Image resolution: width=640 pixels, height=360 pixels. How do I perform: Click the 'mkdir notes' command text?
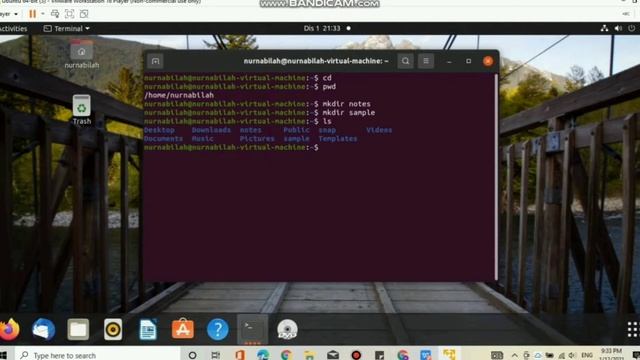point(347,104)
